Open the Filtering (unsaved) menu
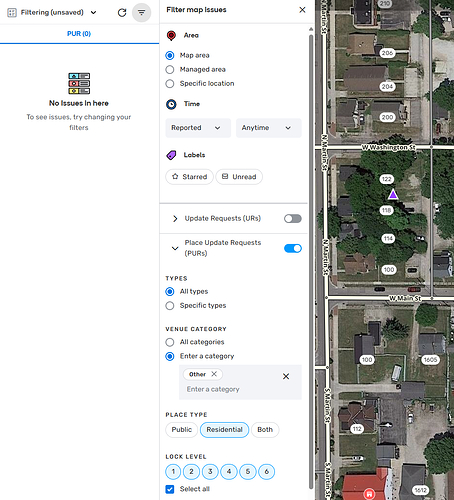454x500 pixels. coord(52,13)
